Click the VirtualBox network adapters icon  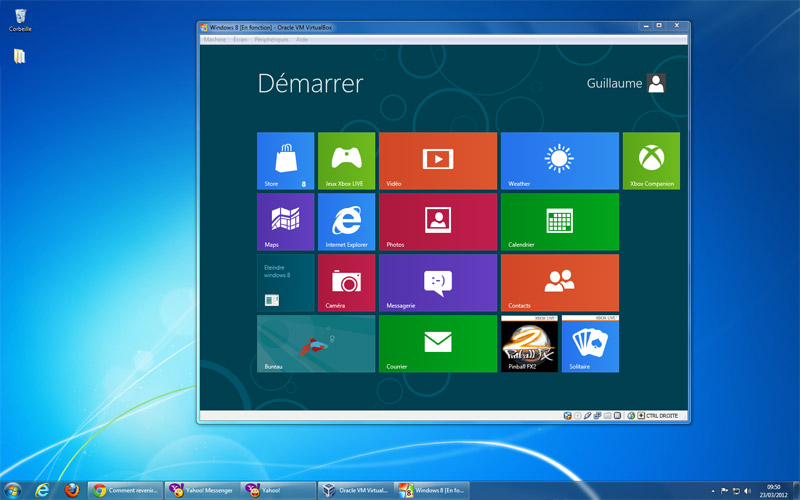597,416
